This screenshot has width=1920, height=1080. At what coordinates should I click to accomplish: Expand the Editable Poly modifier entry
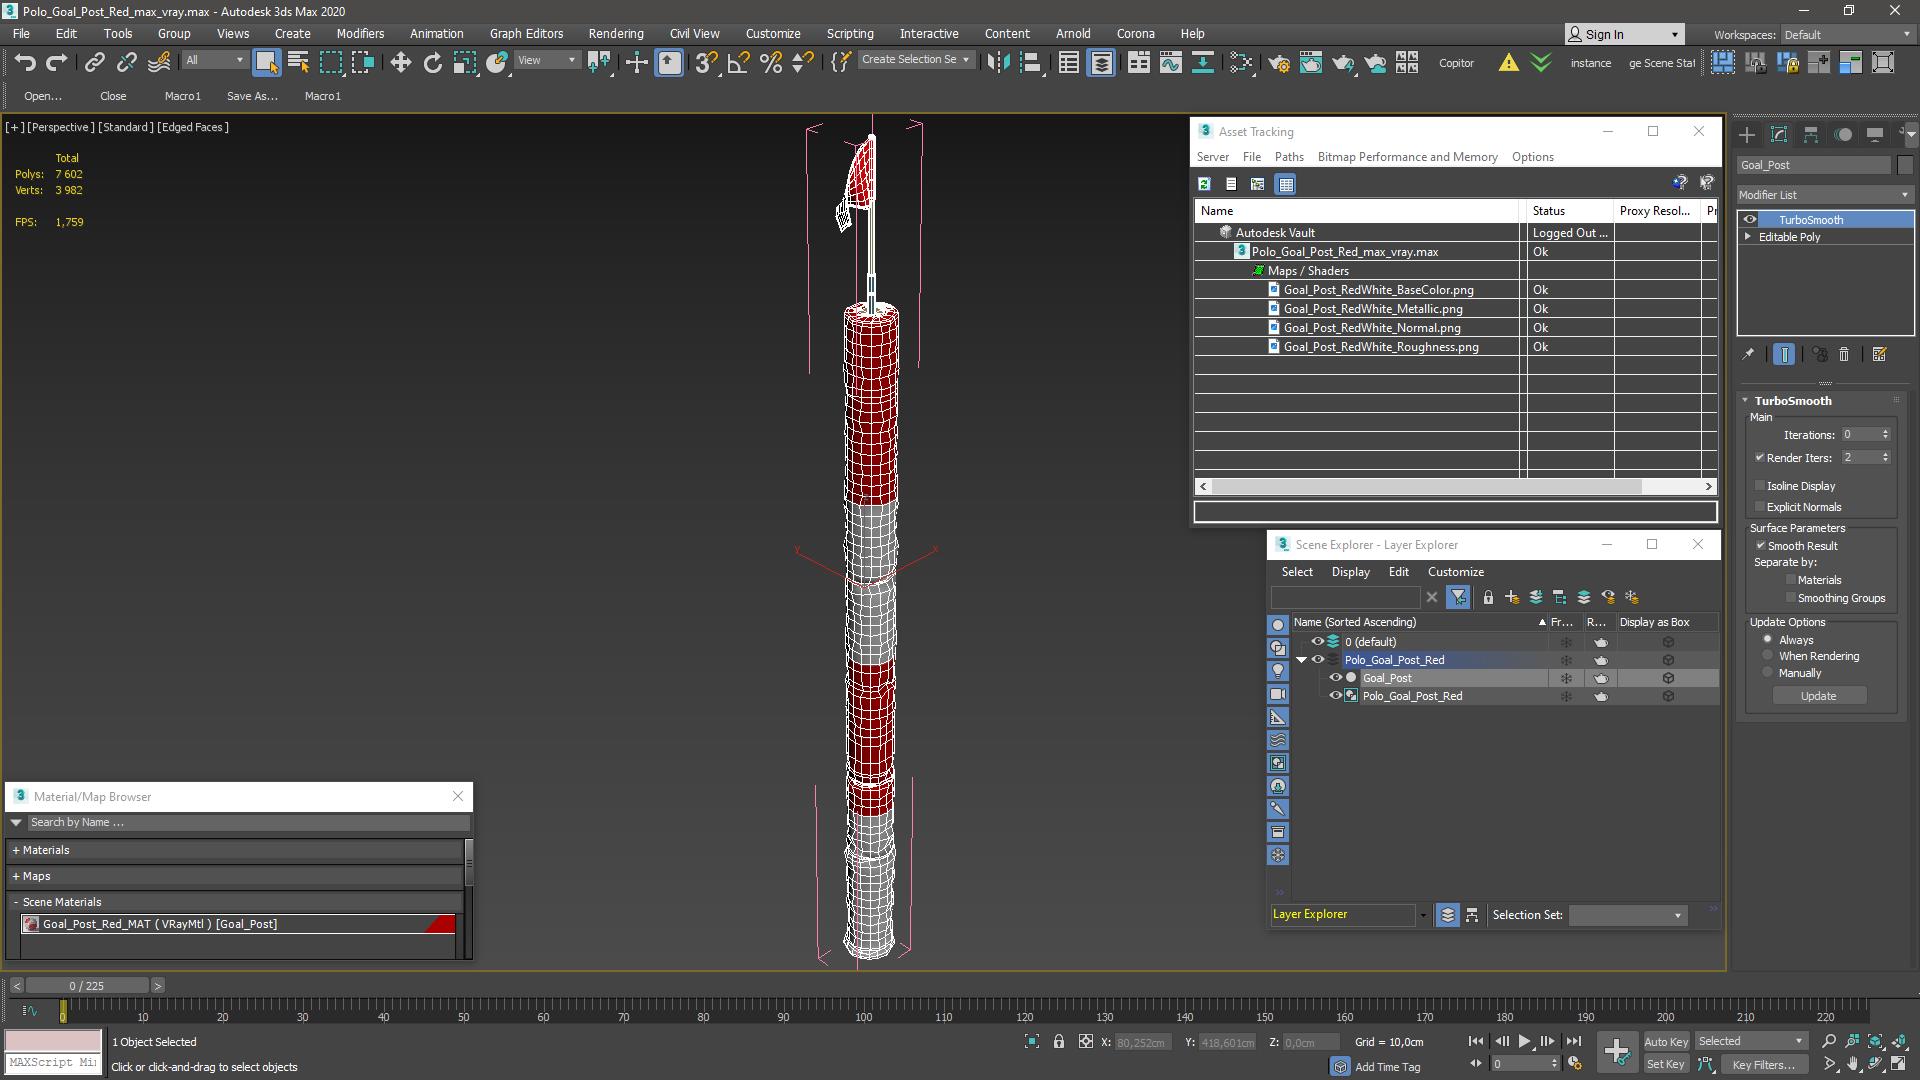pyautogui.click(x=1748, y=237)
